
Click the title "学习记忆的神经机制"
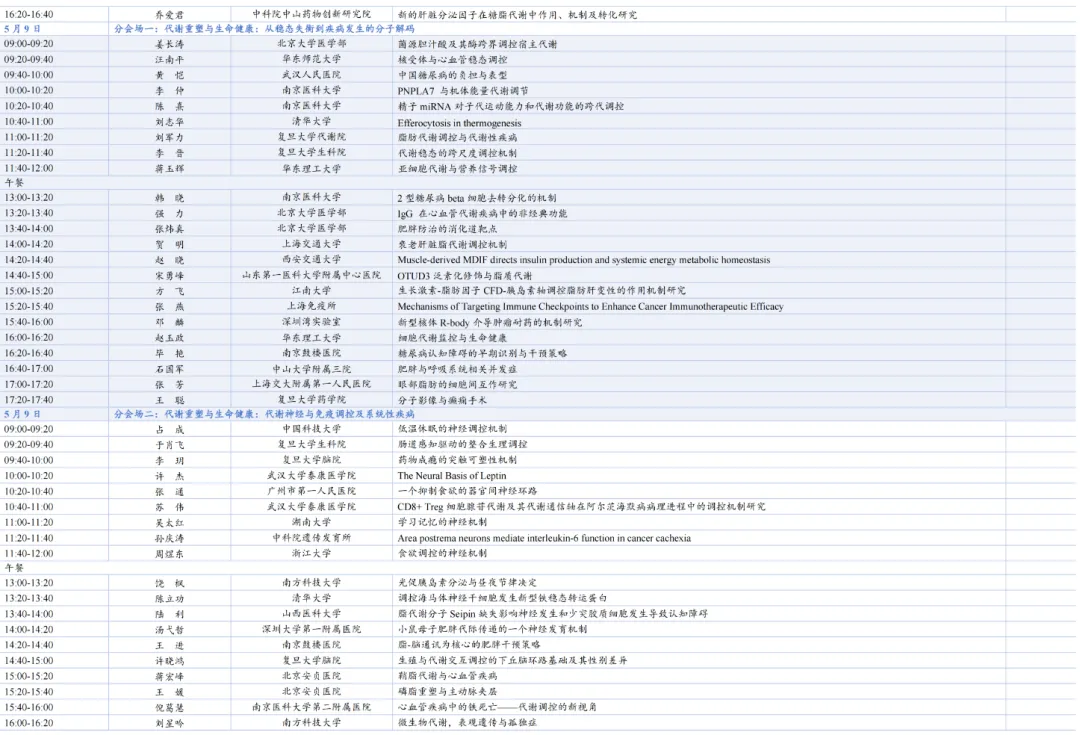[442, 522]
